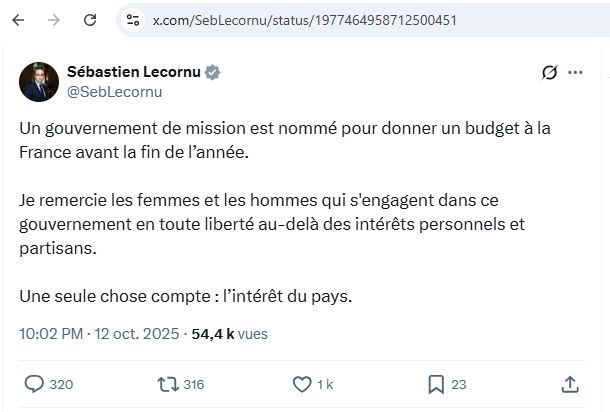Reload the current page
The height and width of the screenshot is (412, 610).
coord(89,20)
